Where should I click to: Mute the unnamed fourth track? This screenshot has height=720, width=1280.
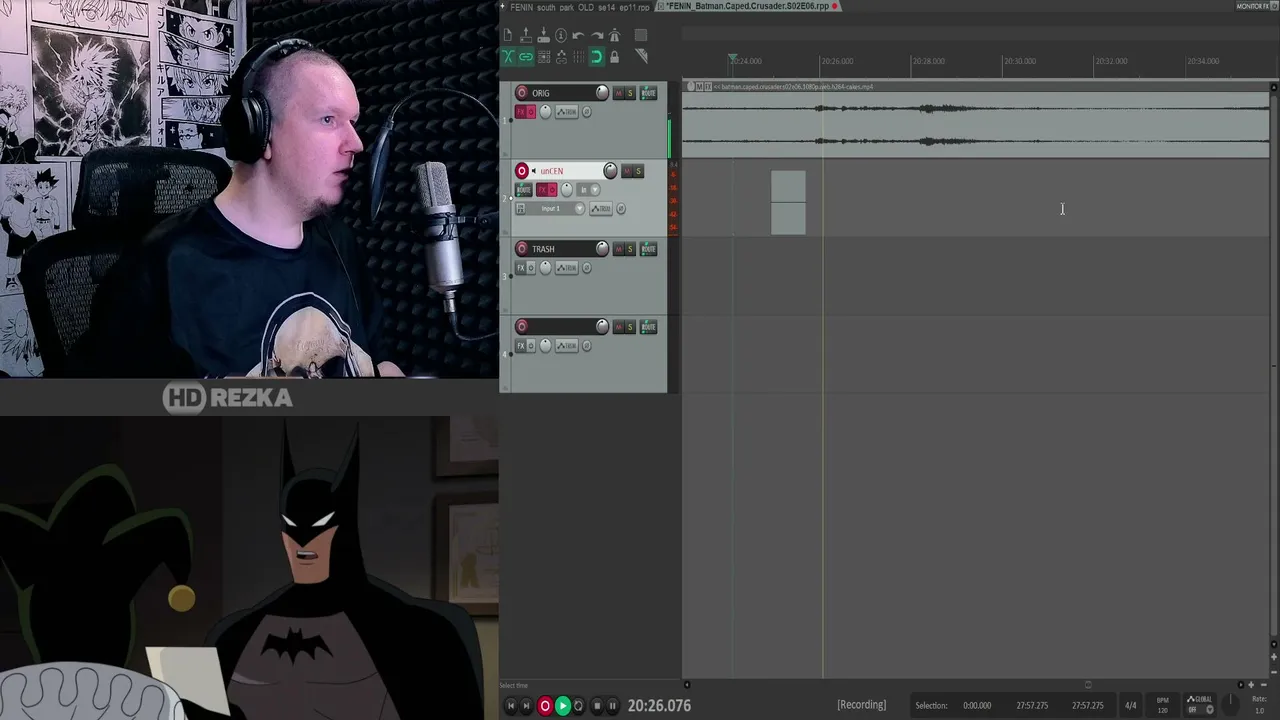[x=618, y=327]
